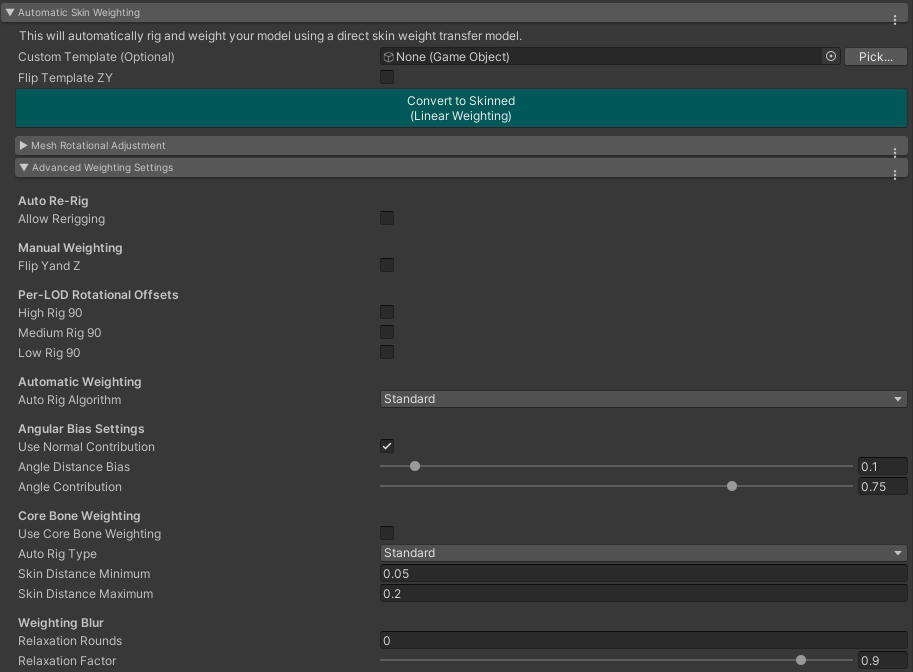The image size is (913, 672).
Task: Tick the Low Rig 90 checkbox
Action: pos(387,352)
